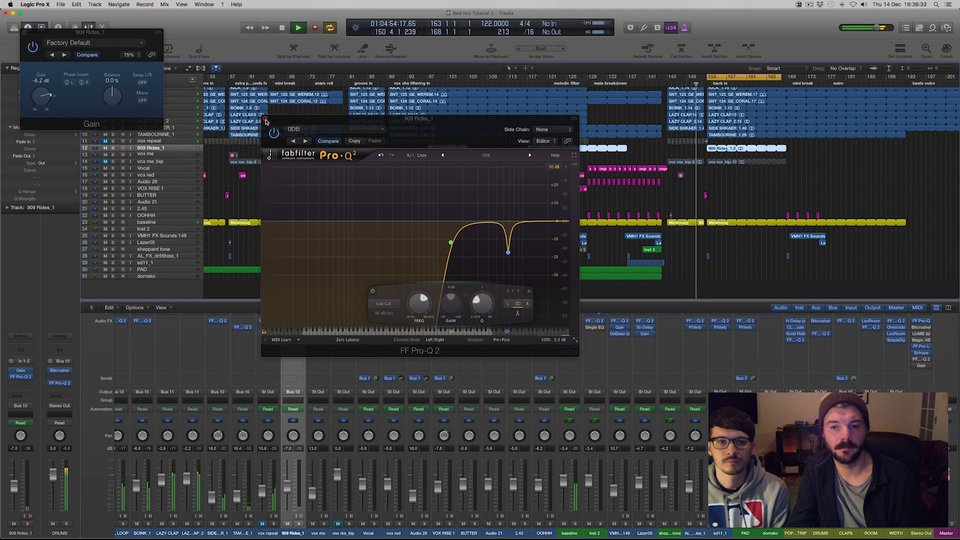Viewport: 960px width, 540px height.
Task: Toggle Phase Invert R in Gain plugin
Action: [x=83, y=82]
